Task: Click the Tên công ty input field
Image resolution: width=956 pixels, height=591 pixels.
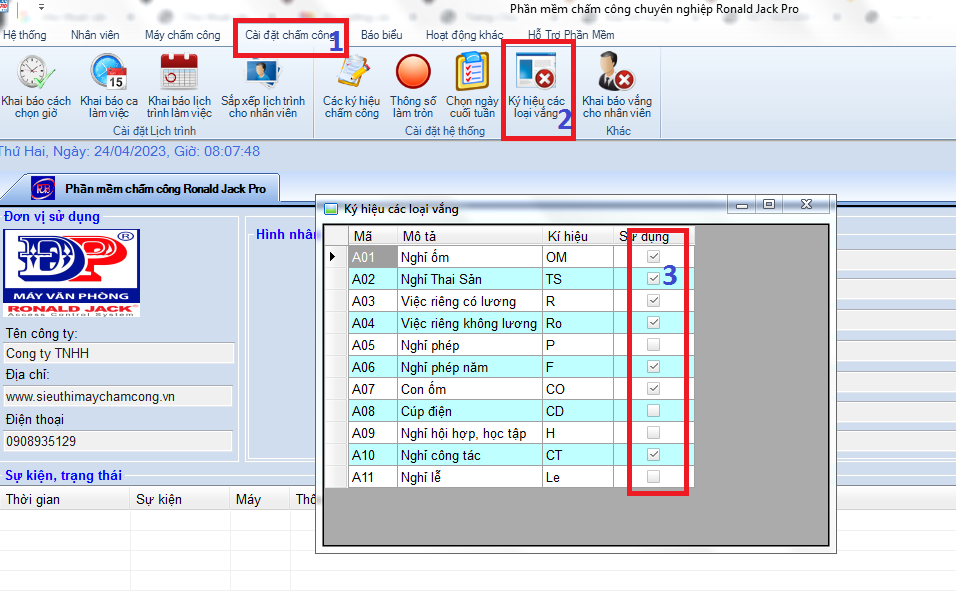Action: click(118, 353)
